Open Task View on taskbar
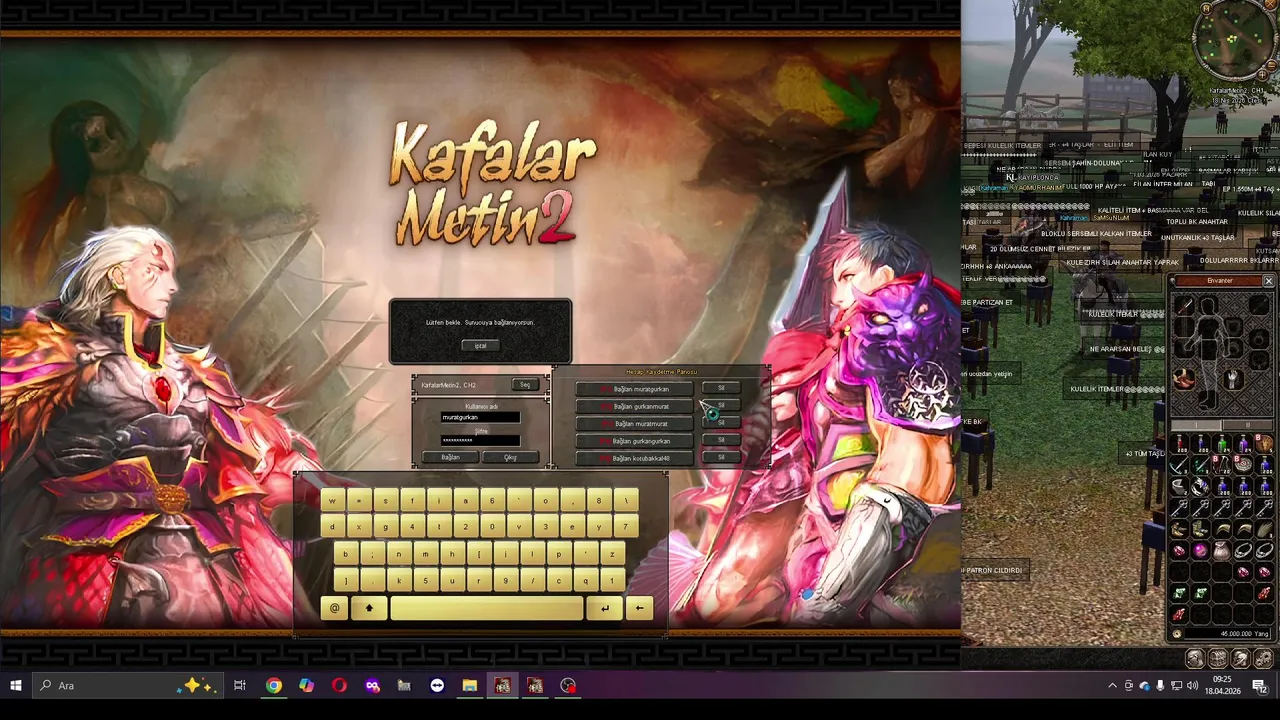The image size is (1280, 720). point(240,686)
